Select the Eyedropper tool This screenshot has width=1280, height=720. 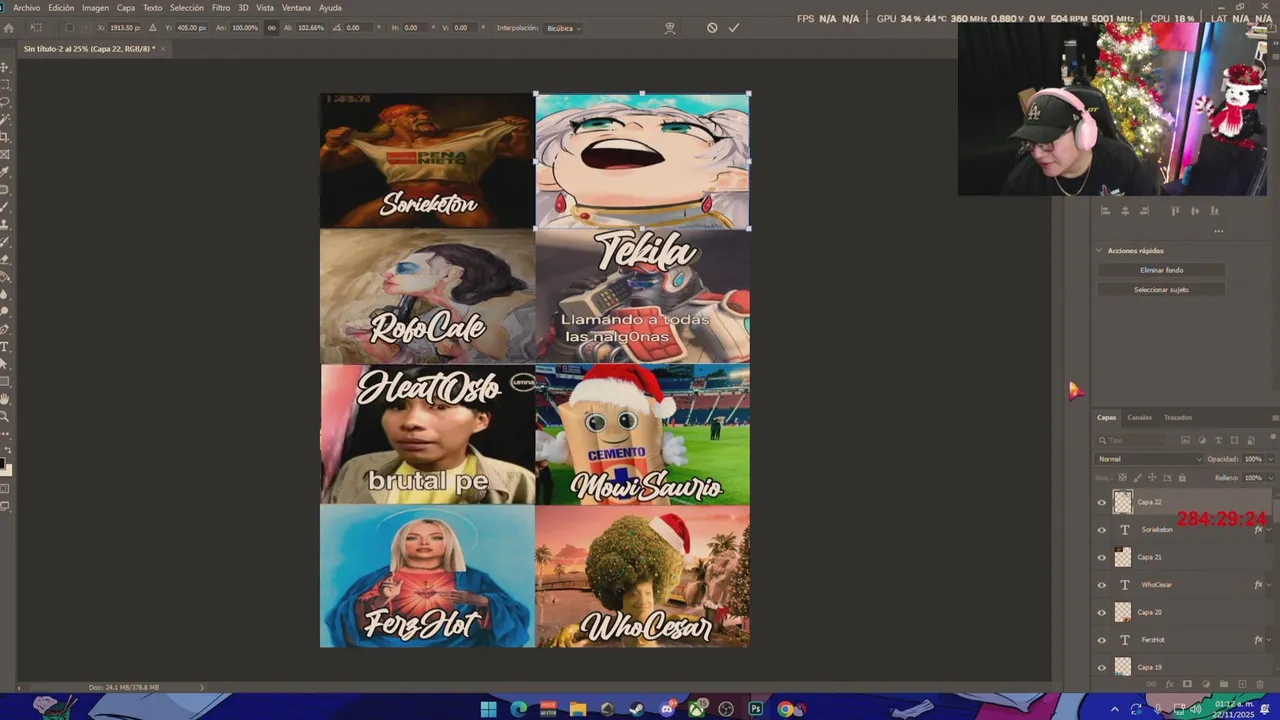(5, 171)
